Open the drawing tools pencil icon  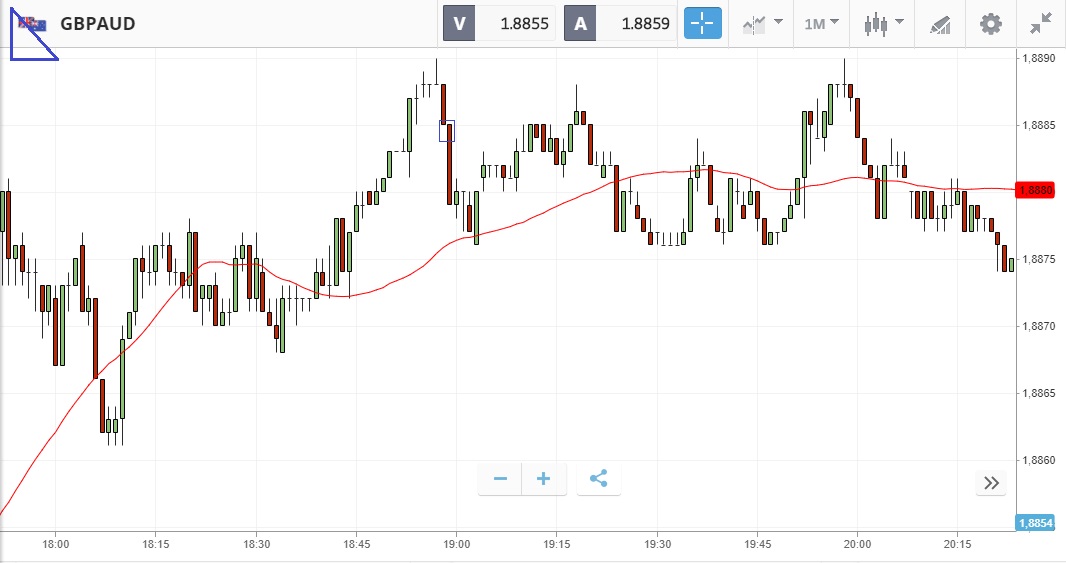[x=940, y=23]
